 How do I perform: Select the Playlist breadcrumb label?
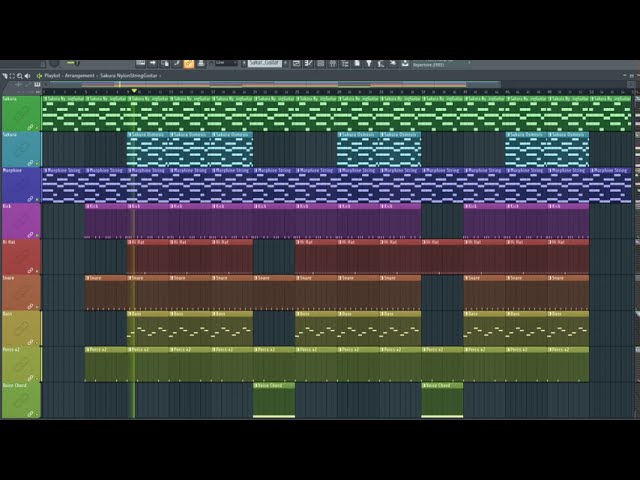click(52, 76)
